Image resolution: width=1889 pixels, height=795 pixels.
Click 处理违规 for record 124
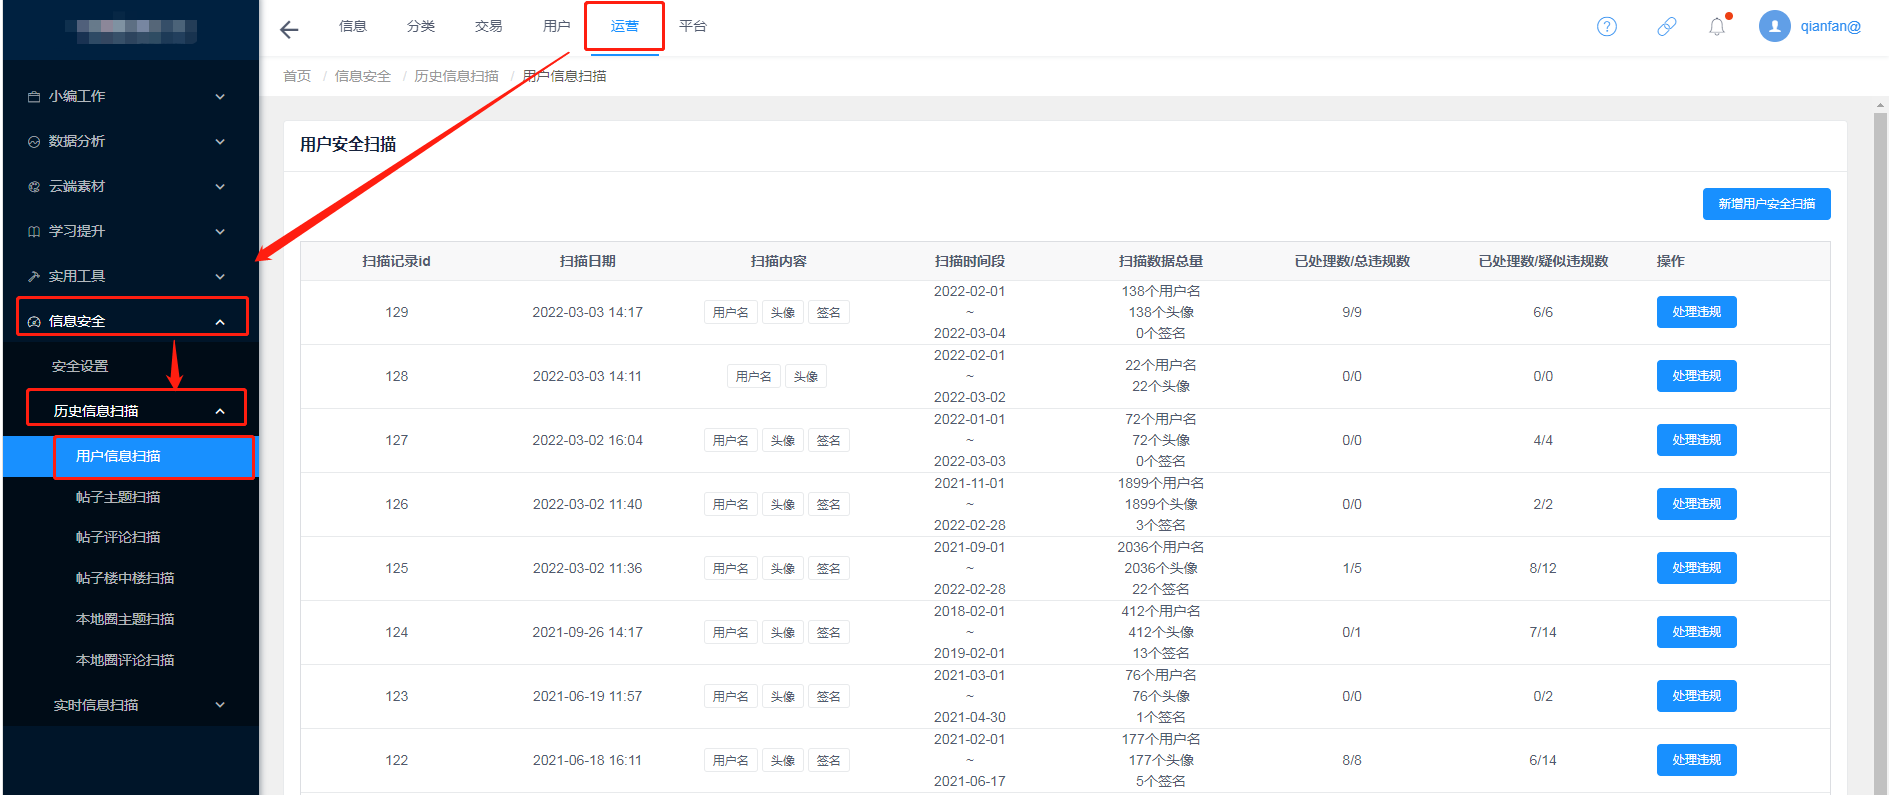(1696, 632)
